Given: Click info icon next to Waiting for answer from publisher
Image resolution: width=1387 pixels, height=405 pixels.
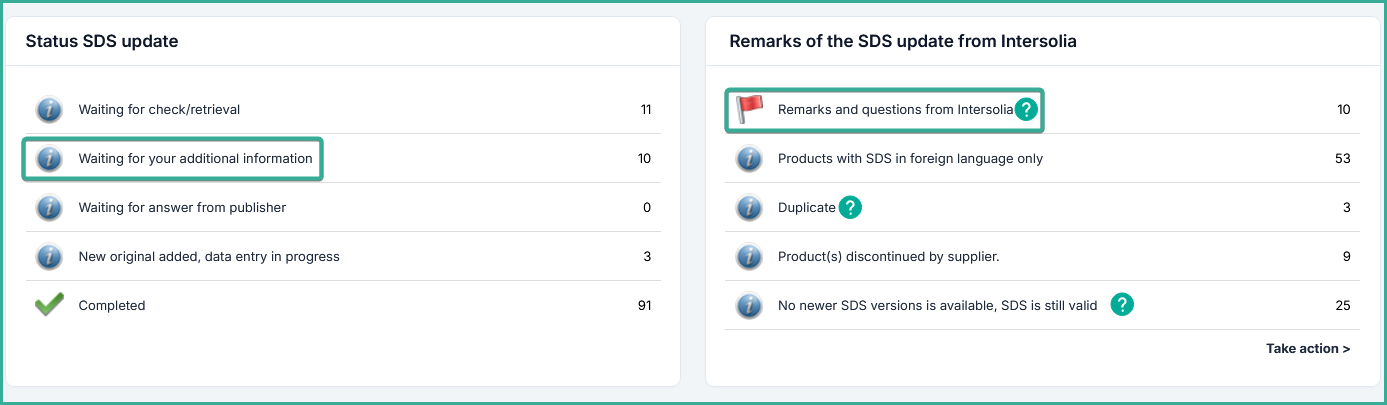Looking at the screenshot, I should 49,208.
